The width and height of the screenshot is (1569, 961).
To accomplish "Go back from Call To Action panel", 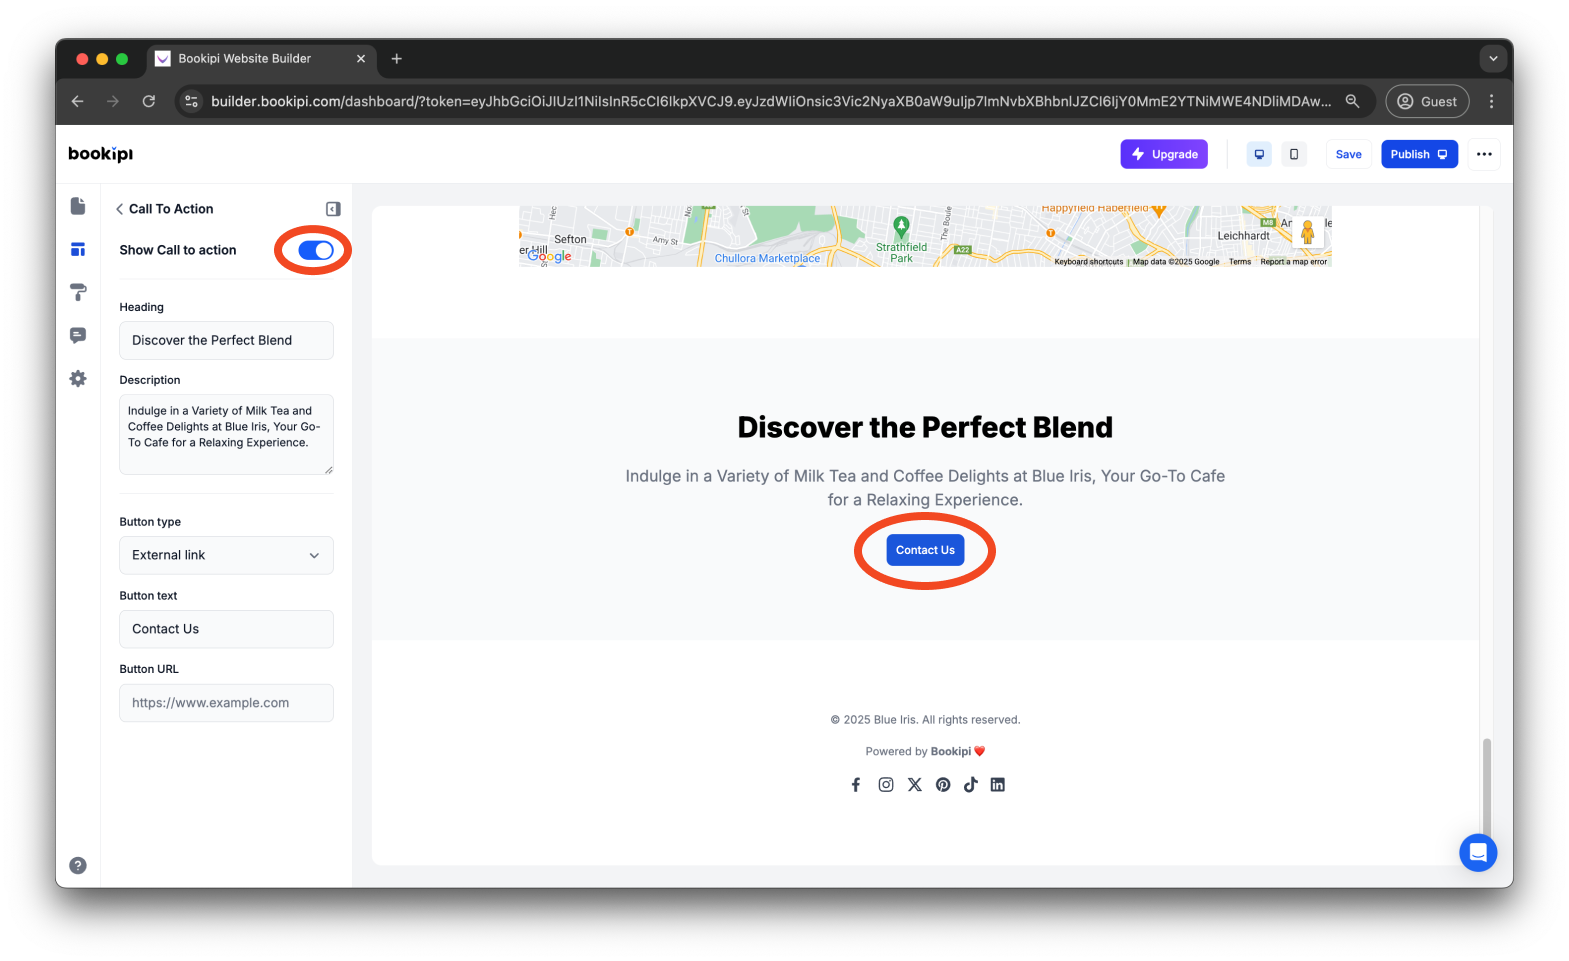I will coord(120,209).
